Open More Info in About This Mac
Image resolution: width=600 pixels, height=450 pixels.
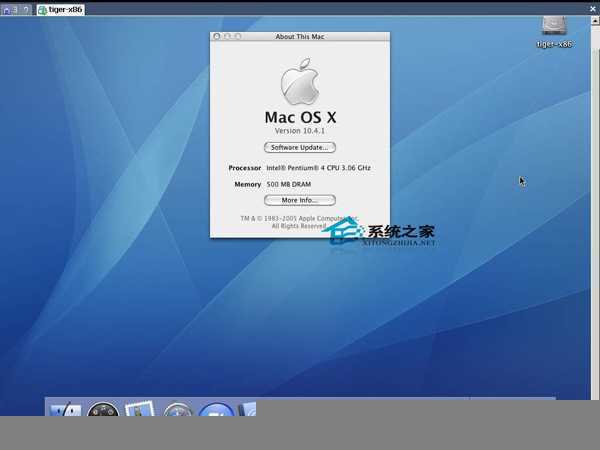(300, 200)
